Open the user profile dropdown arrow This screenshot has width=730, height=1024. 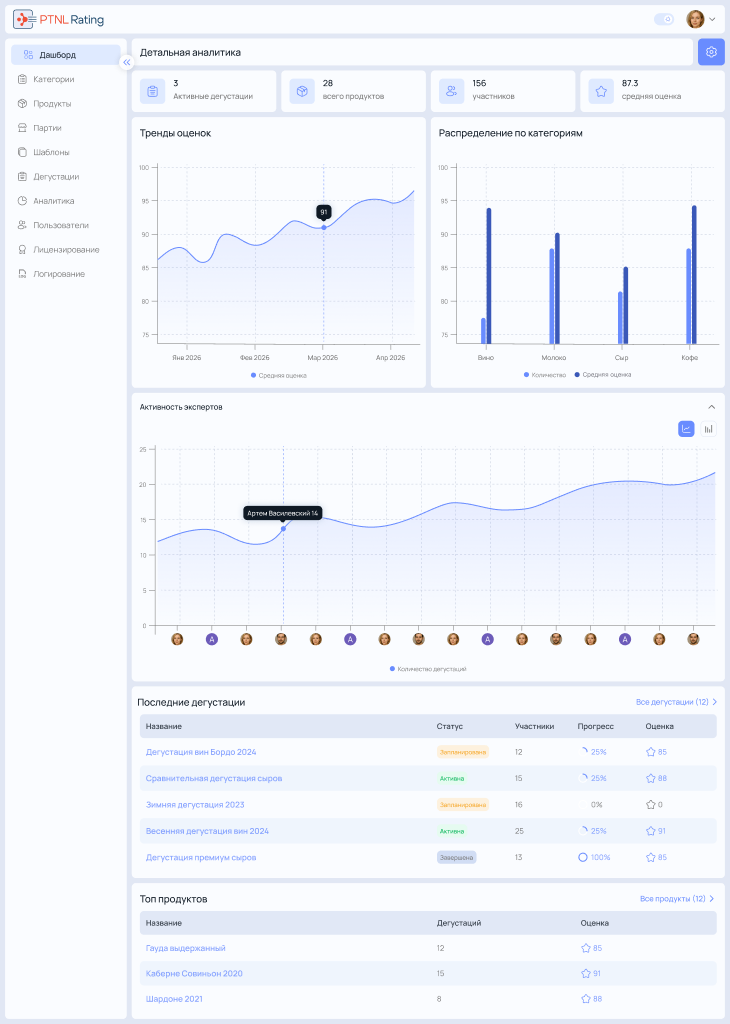coord(712,20)
